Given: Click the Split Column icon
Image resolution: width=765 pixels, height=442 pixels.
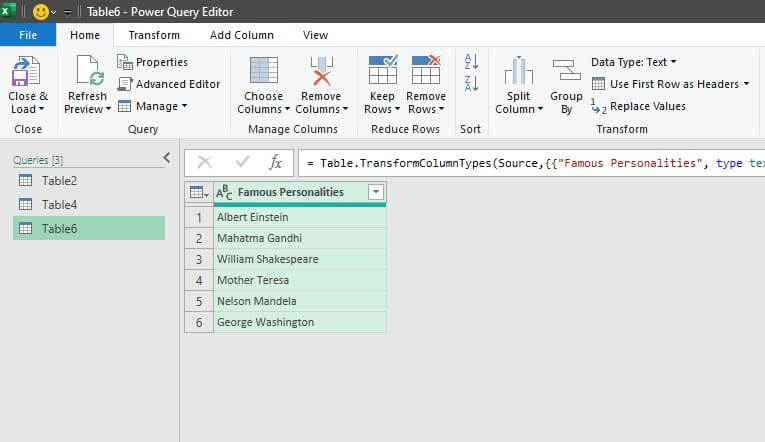Looking at the screenshot, I should click(519, 71).
